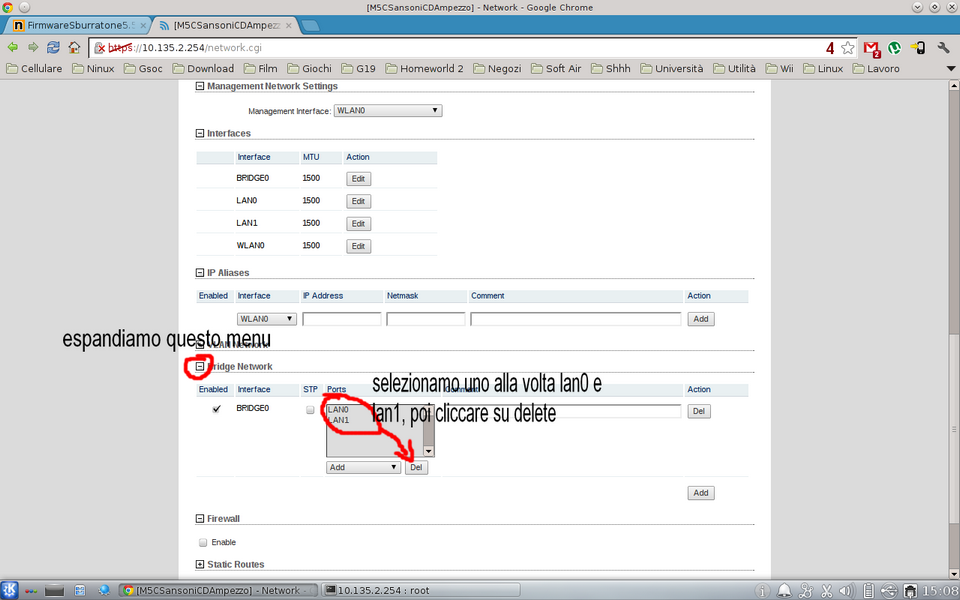This screenshot has height=600, width=960.
Task: Enable STP for BRIDGE0
Action: click(x=311, y=410)
